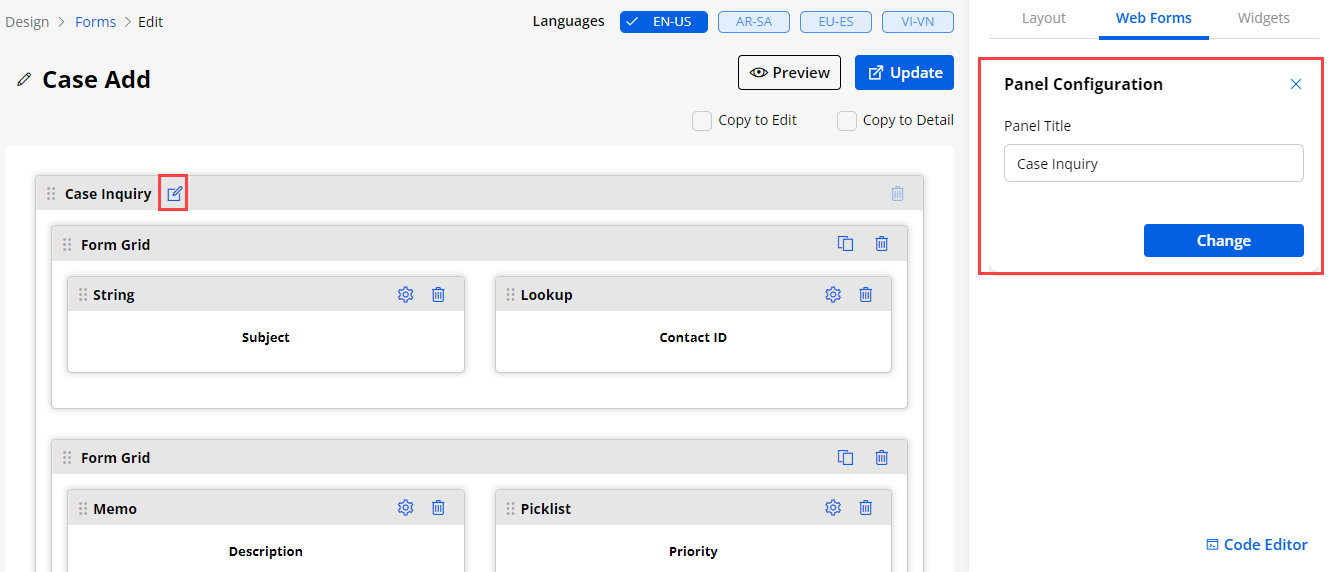
Task: Delete the Case Inquiry panel
Action: (897, 194)
